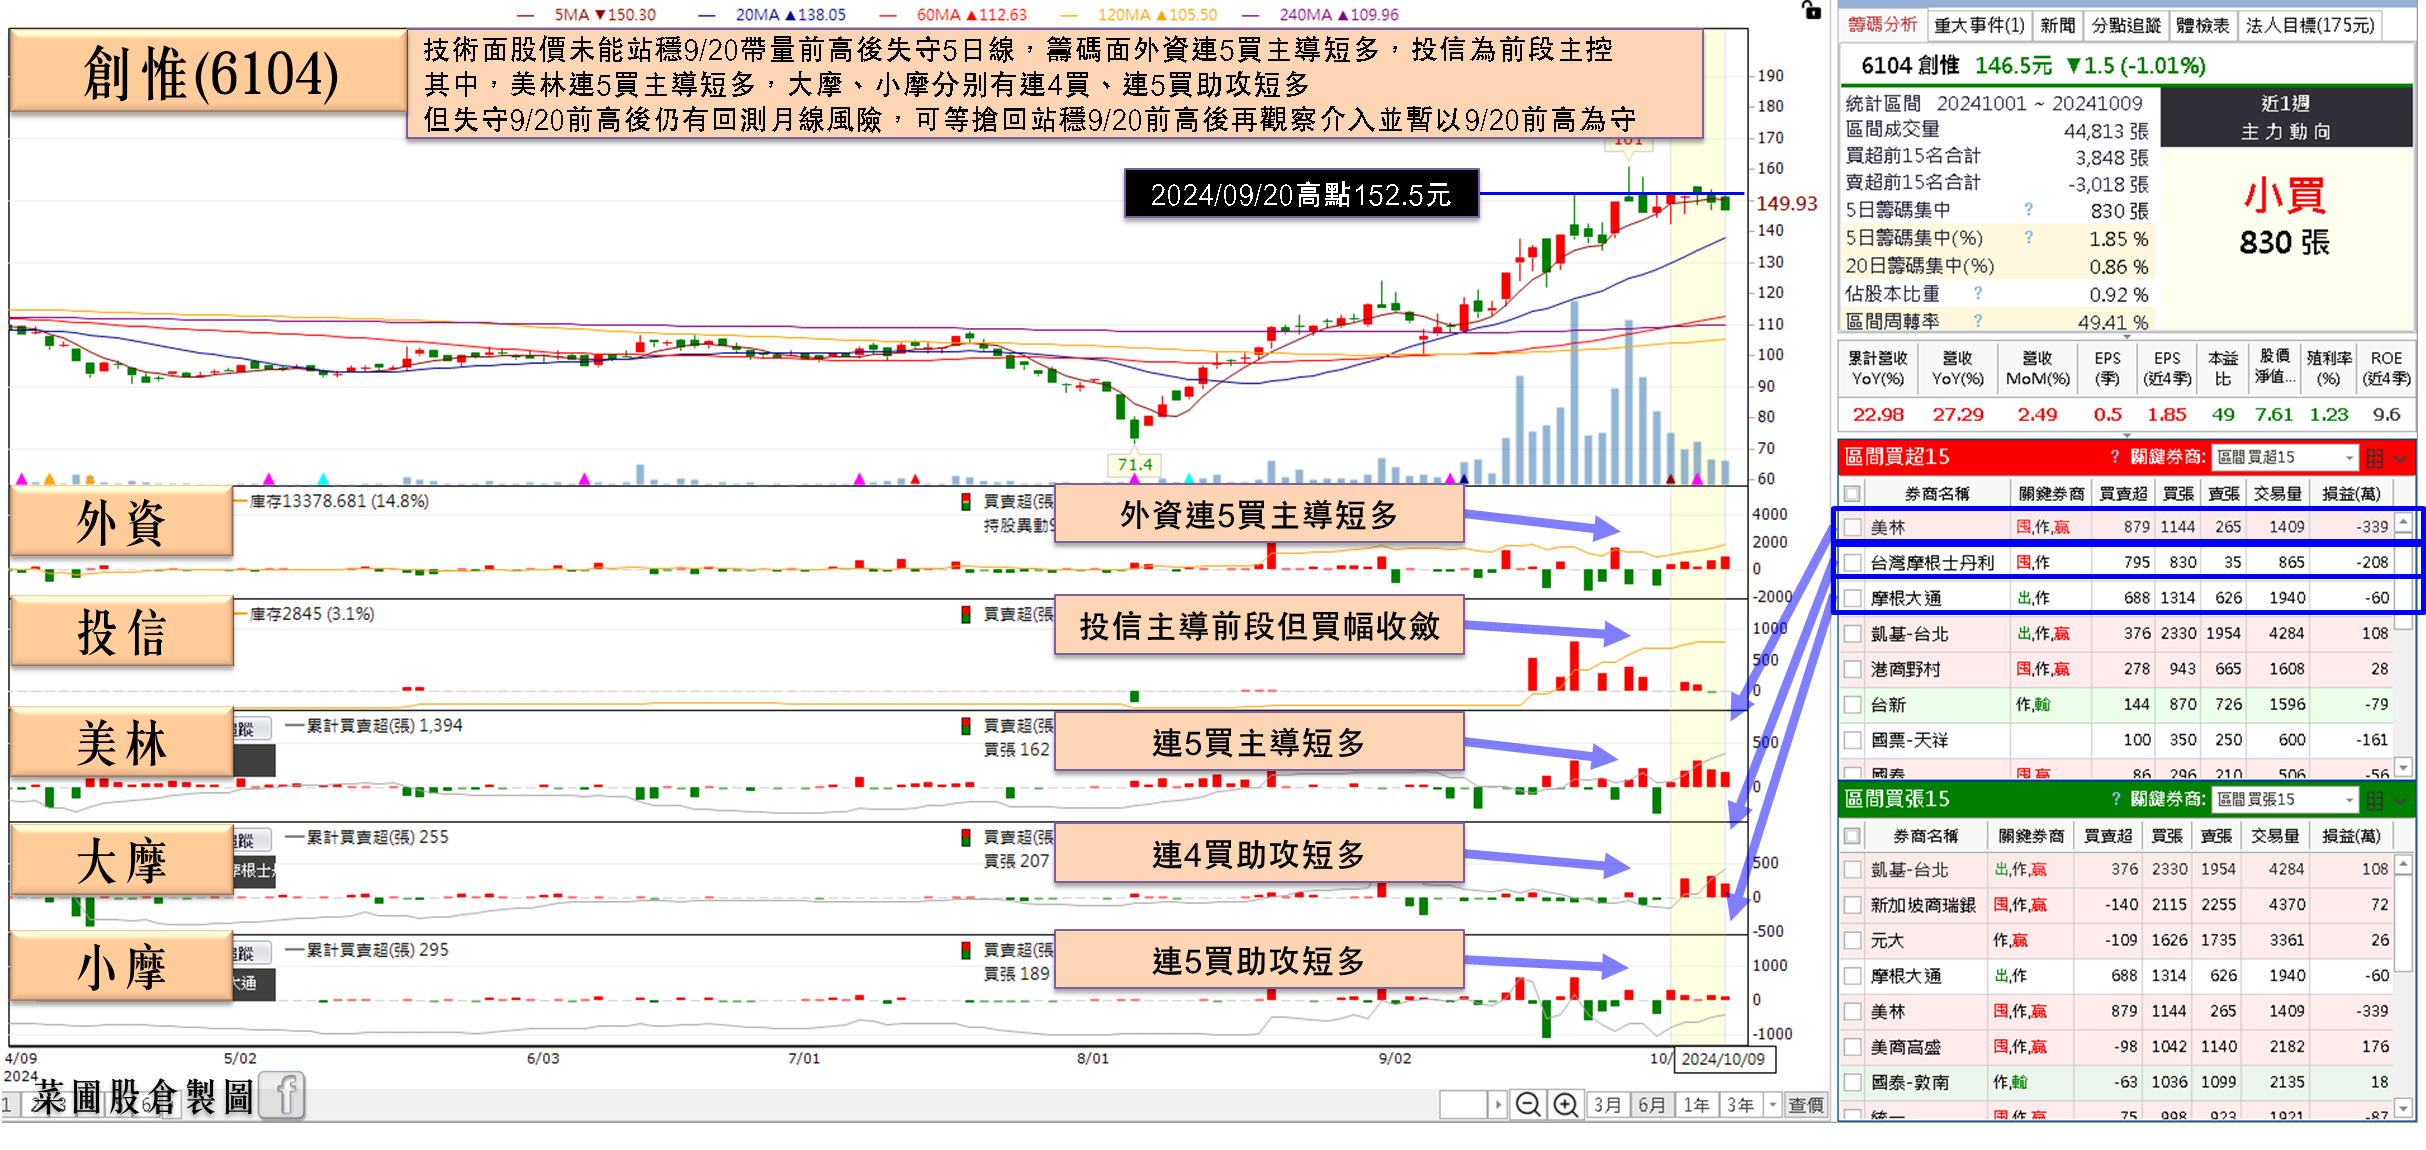Switch to the 新聞 tab

point(2058,25)
